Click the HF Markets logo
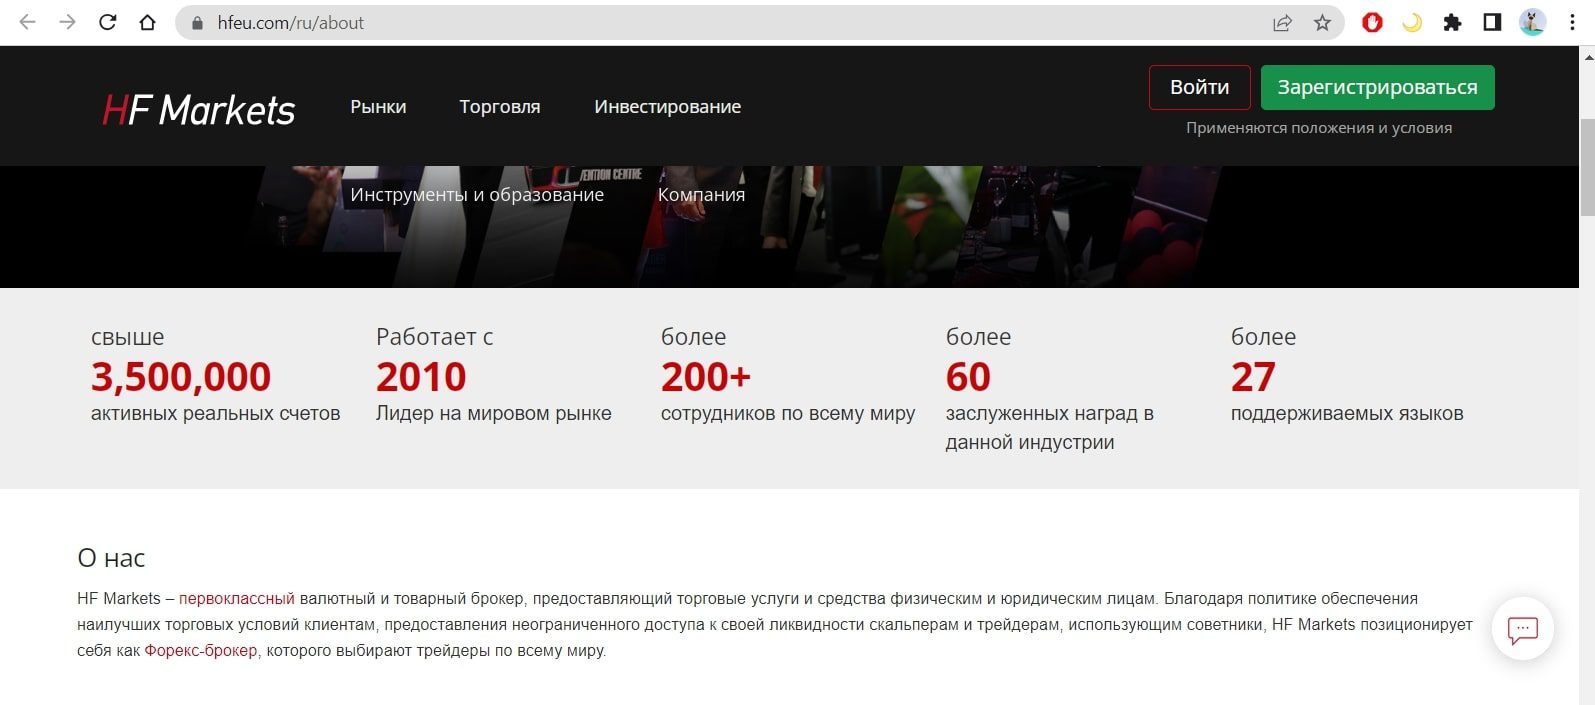 coord(199,109)
